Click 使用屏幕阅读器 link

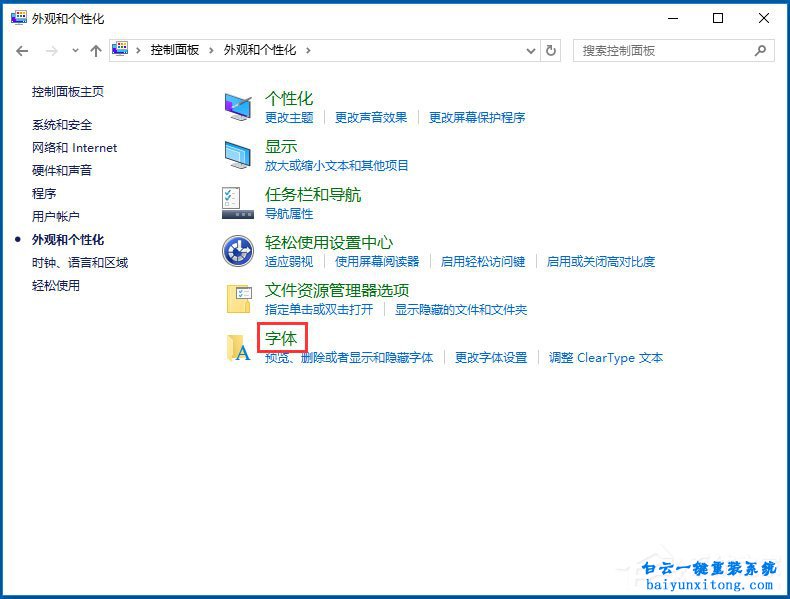pos(377,261)
